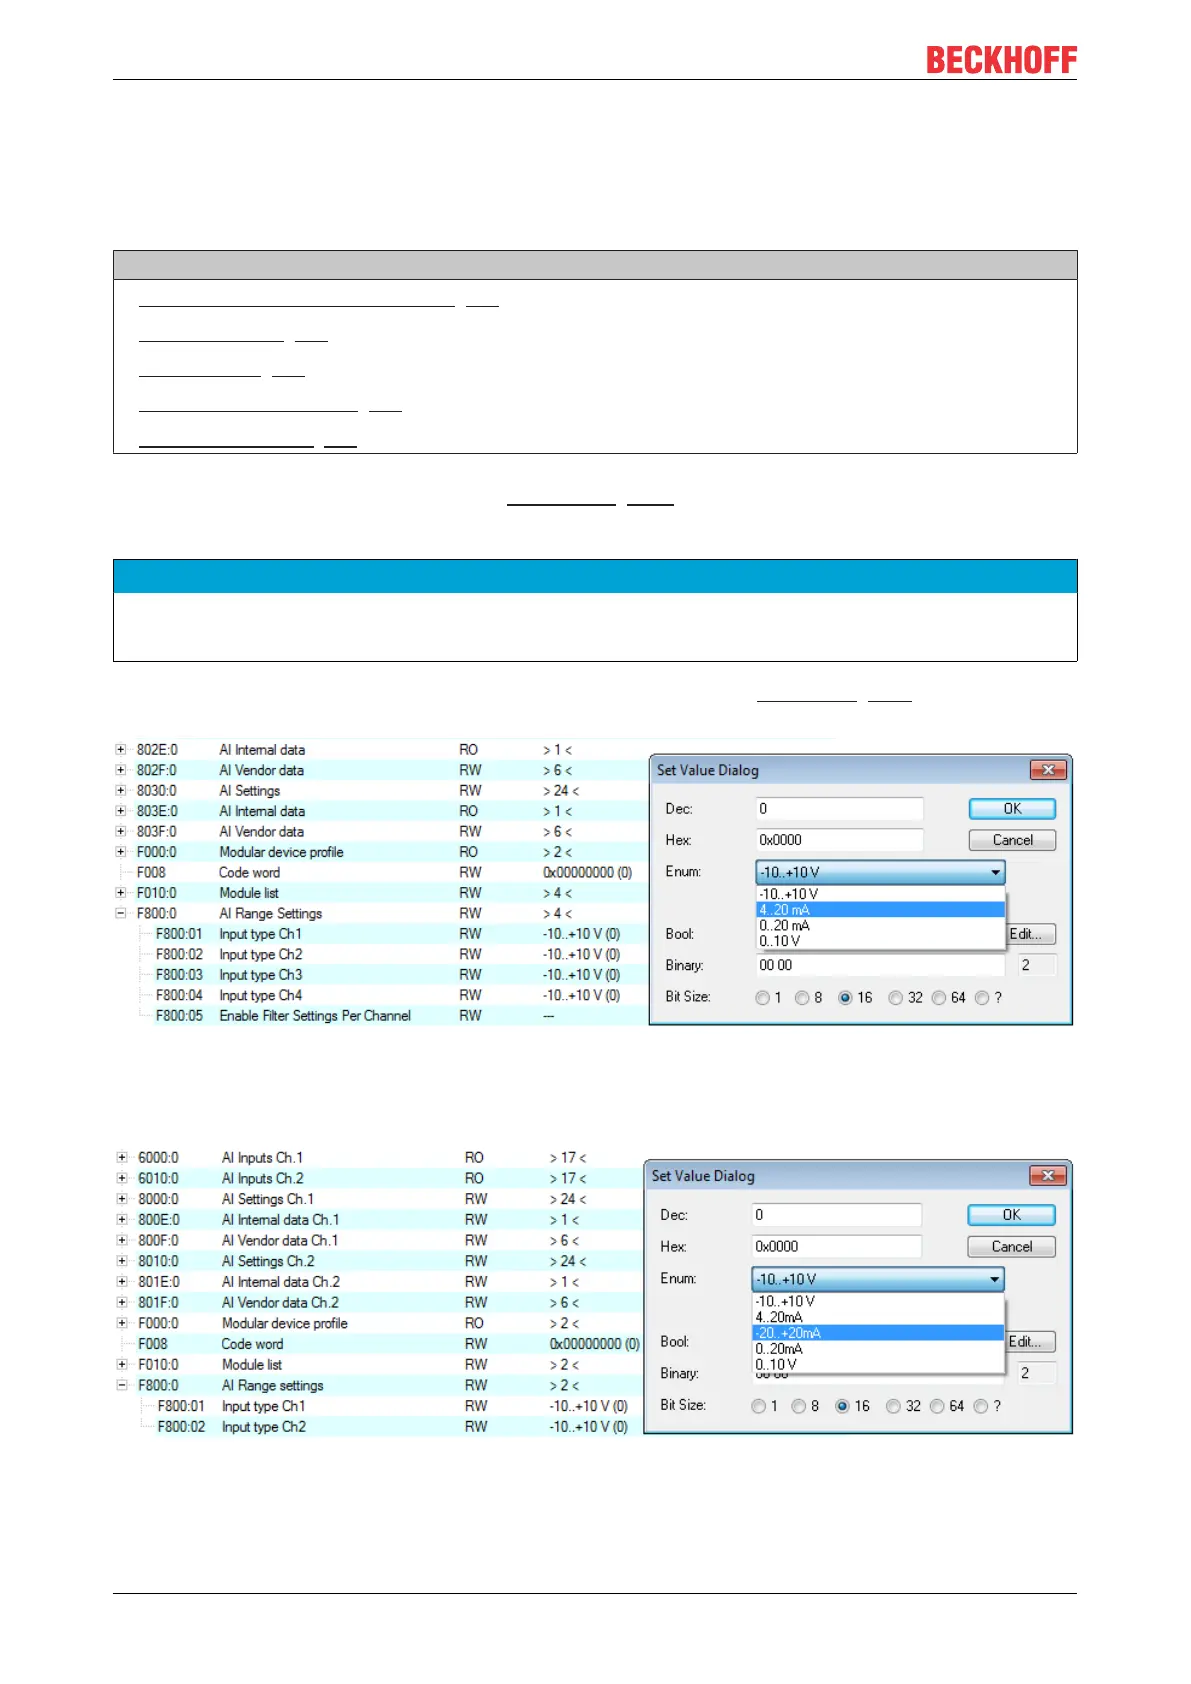
Task: Select bit size 16 in the 4..20 mA dialog
Action: coord(845,998)
